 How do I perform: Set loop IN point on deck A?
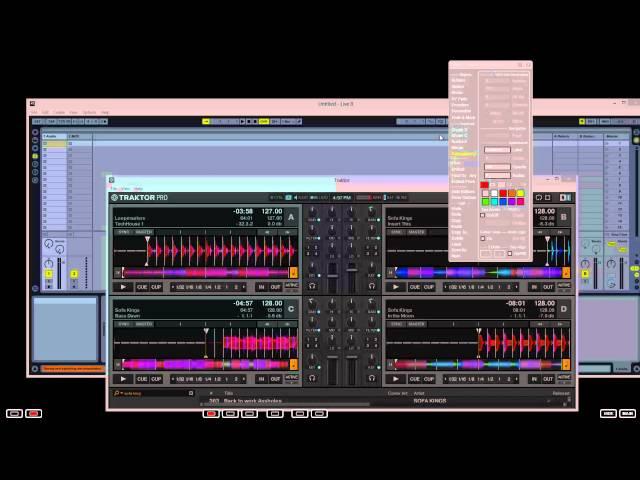261,287
